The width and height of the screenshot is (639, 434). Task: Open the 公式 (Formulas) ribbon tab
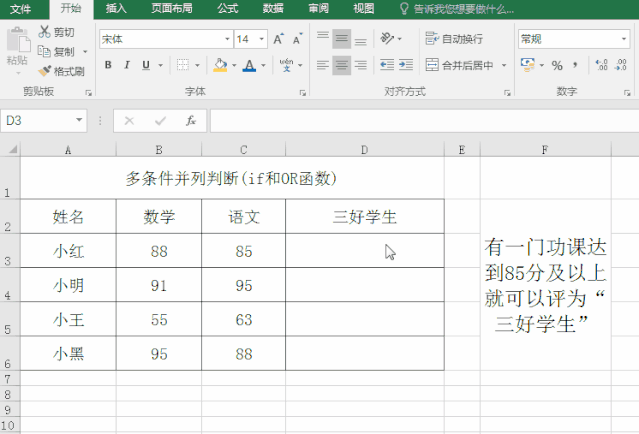227,8
